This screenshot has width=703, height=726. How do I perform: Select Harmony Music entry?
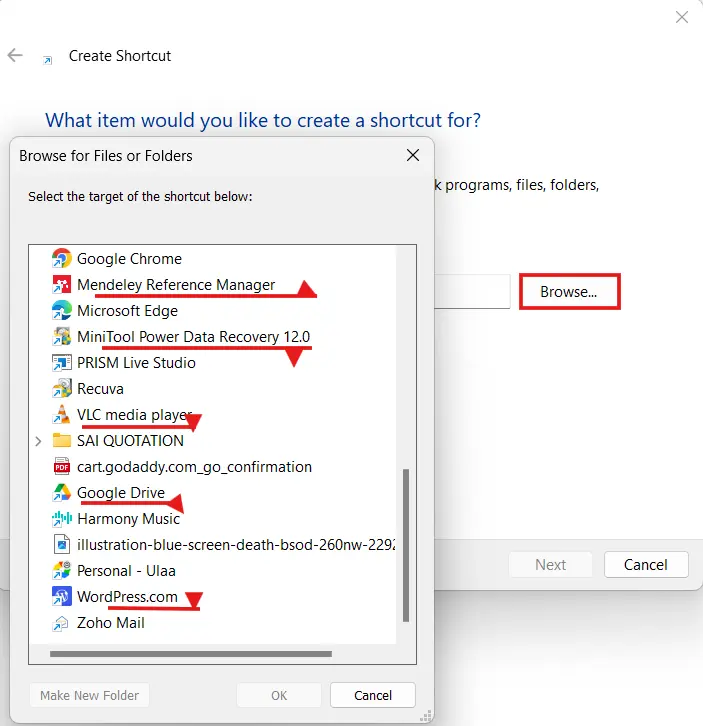(128, 519)
